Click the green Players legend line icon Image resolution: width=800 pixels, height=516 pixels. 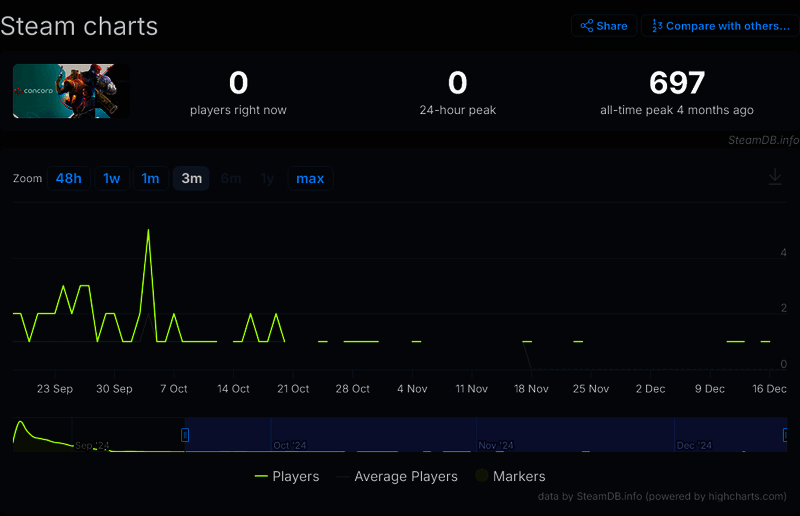point(262,476)
